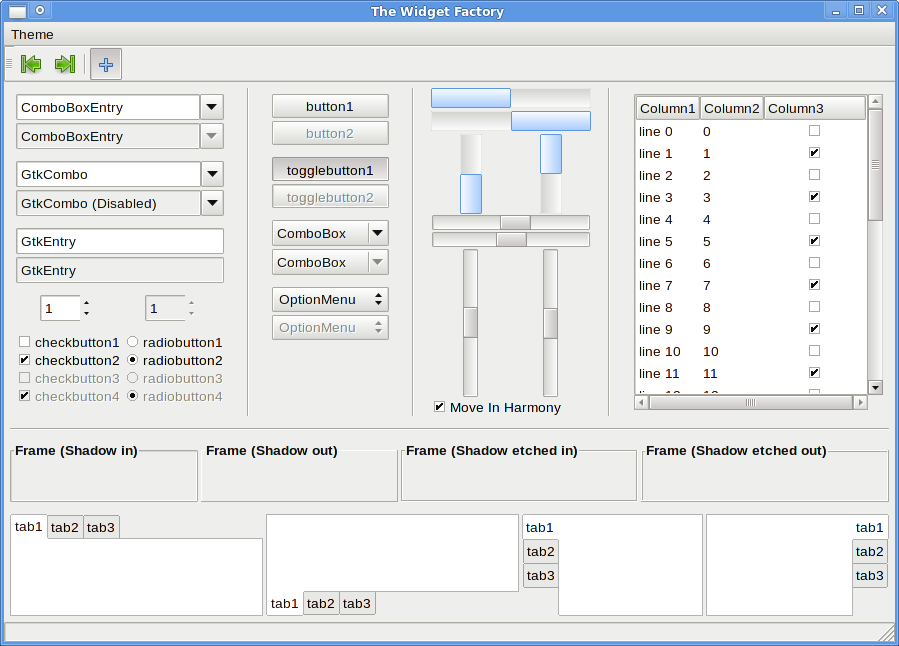The width and height of the screenshot is (899, 646).
Task: Click the list's scroll up arrow
Action: pos(875,101)
